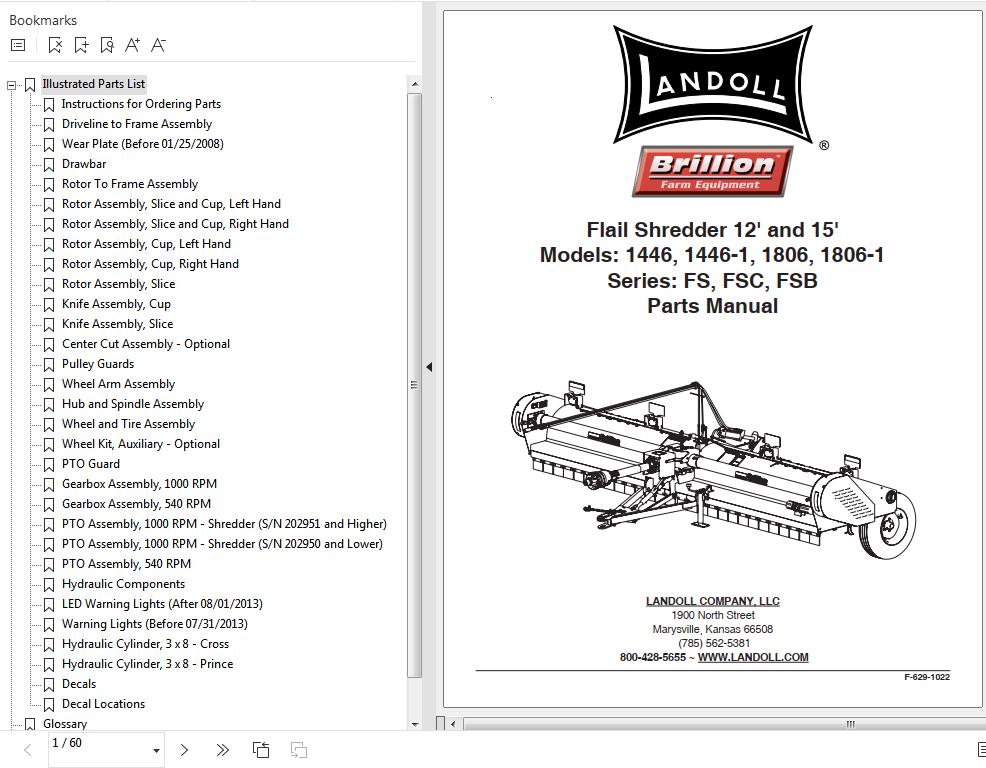Image resolution: width=986 pixels, height=768 pixels.
Task: Open PTO Guard bookmark
Action: point(91,464)
